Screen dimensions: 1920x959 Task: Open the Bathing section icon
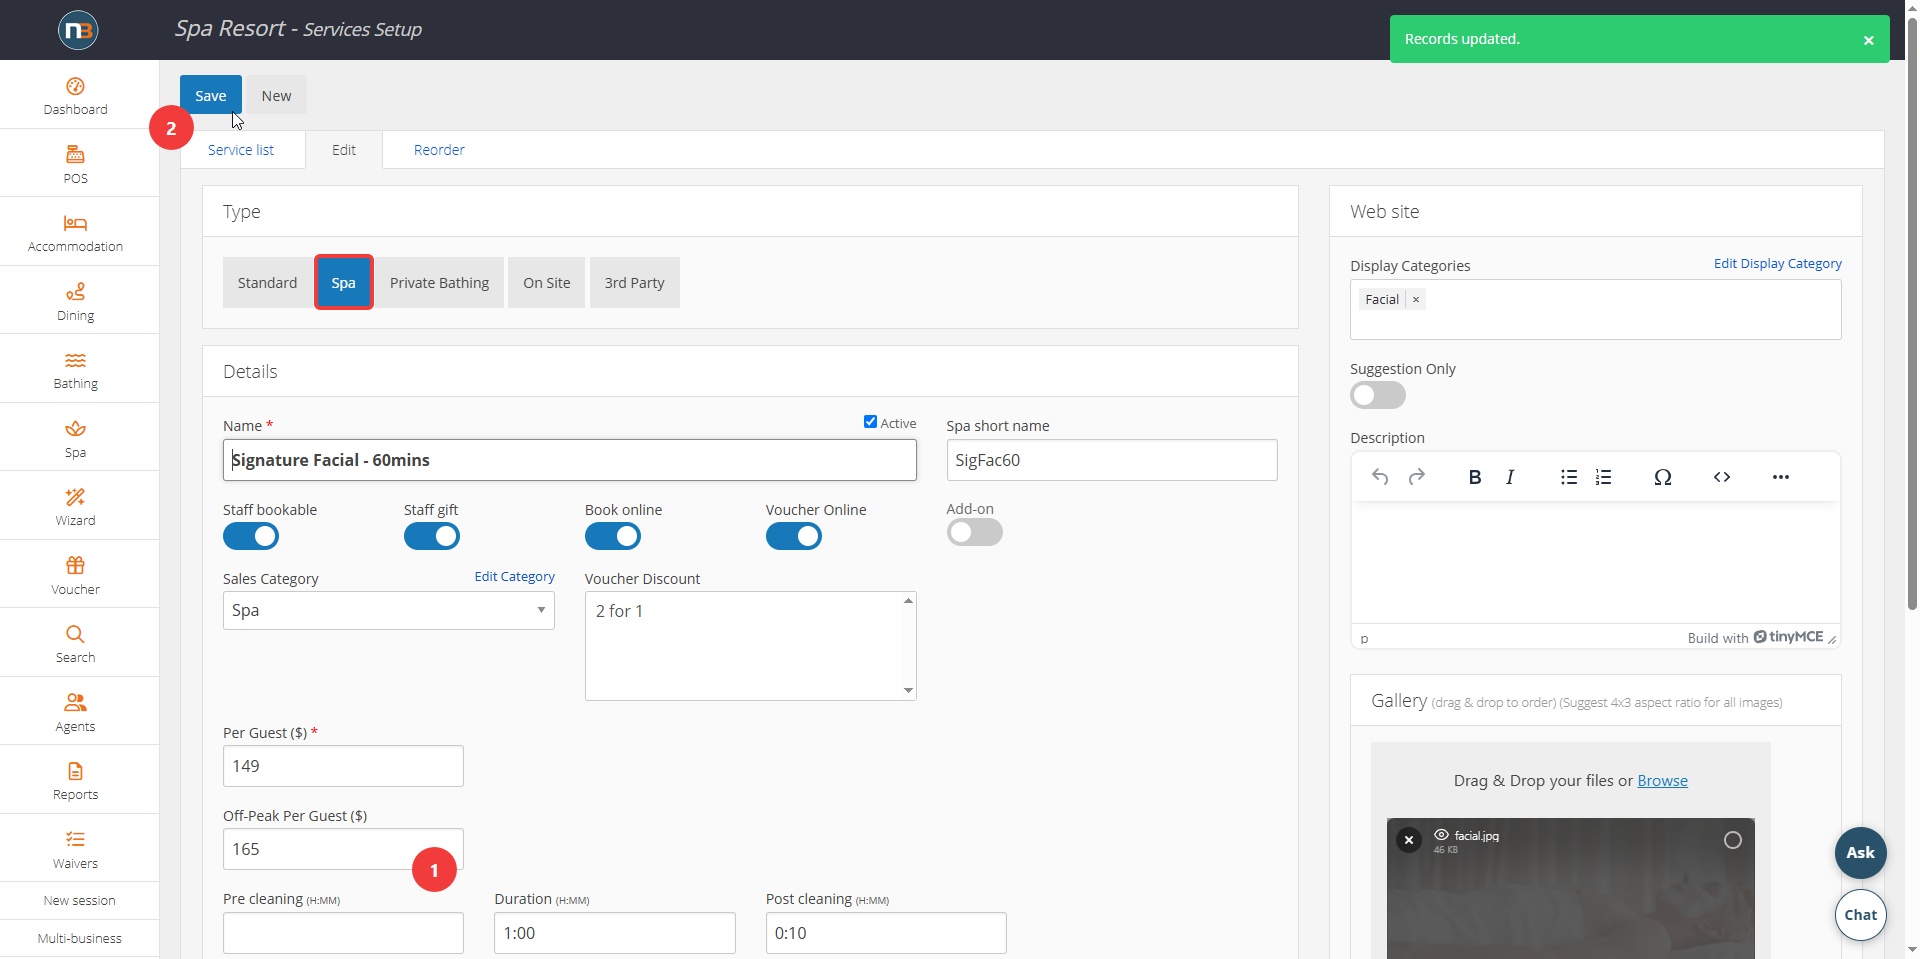(x=75, y=360)
